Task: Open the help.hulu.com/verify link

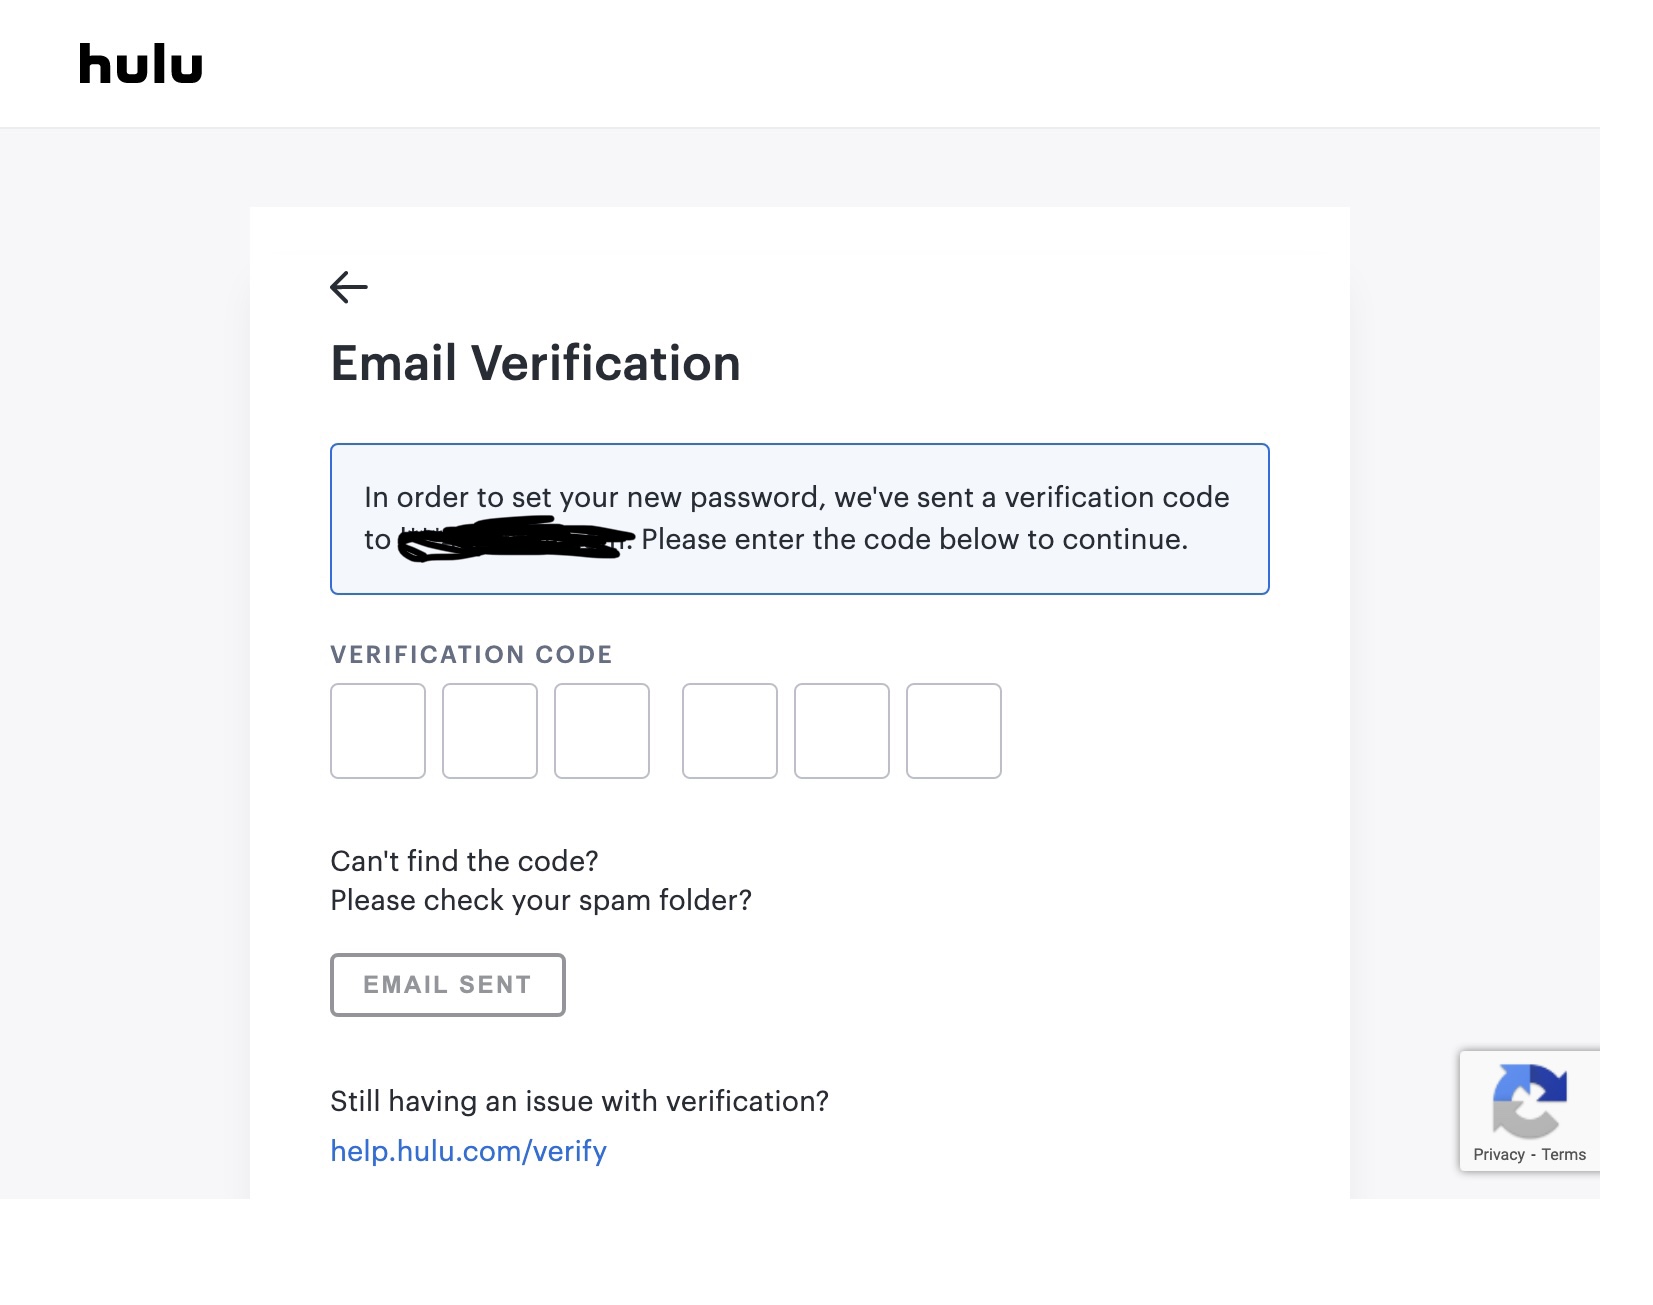Action: (x=468, y=1151)
